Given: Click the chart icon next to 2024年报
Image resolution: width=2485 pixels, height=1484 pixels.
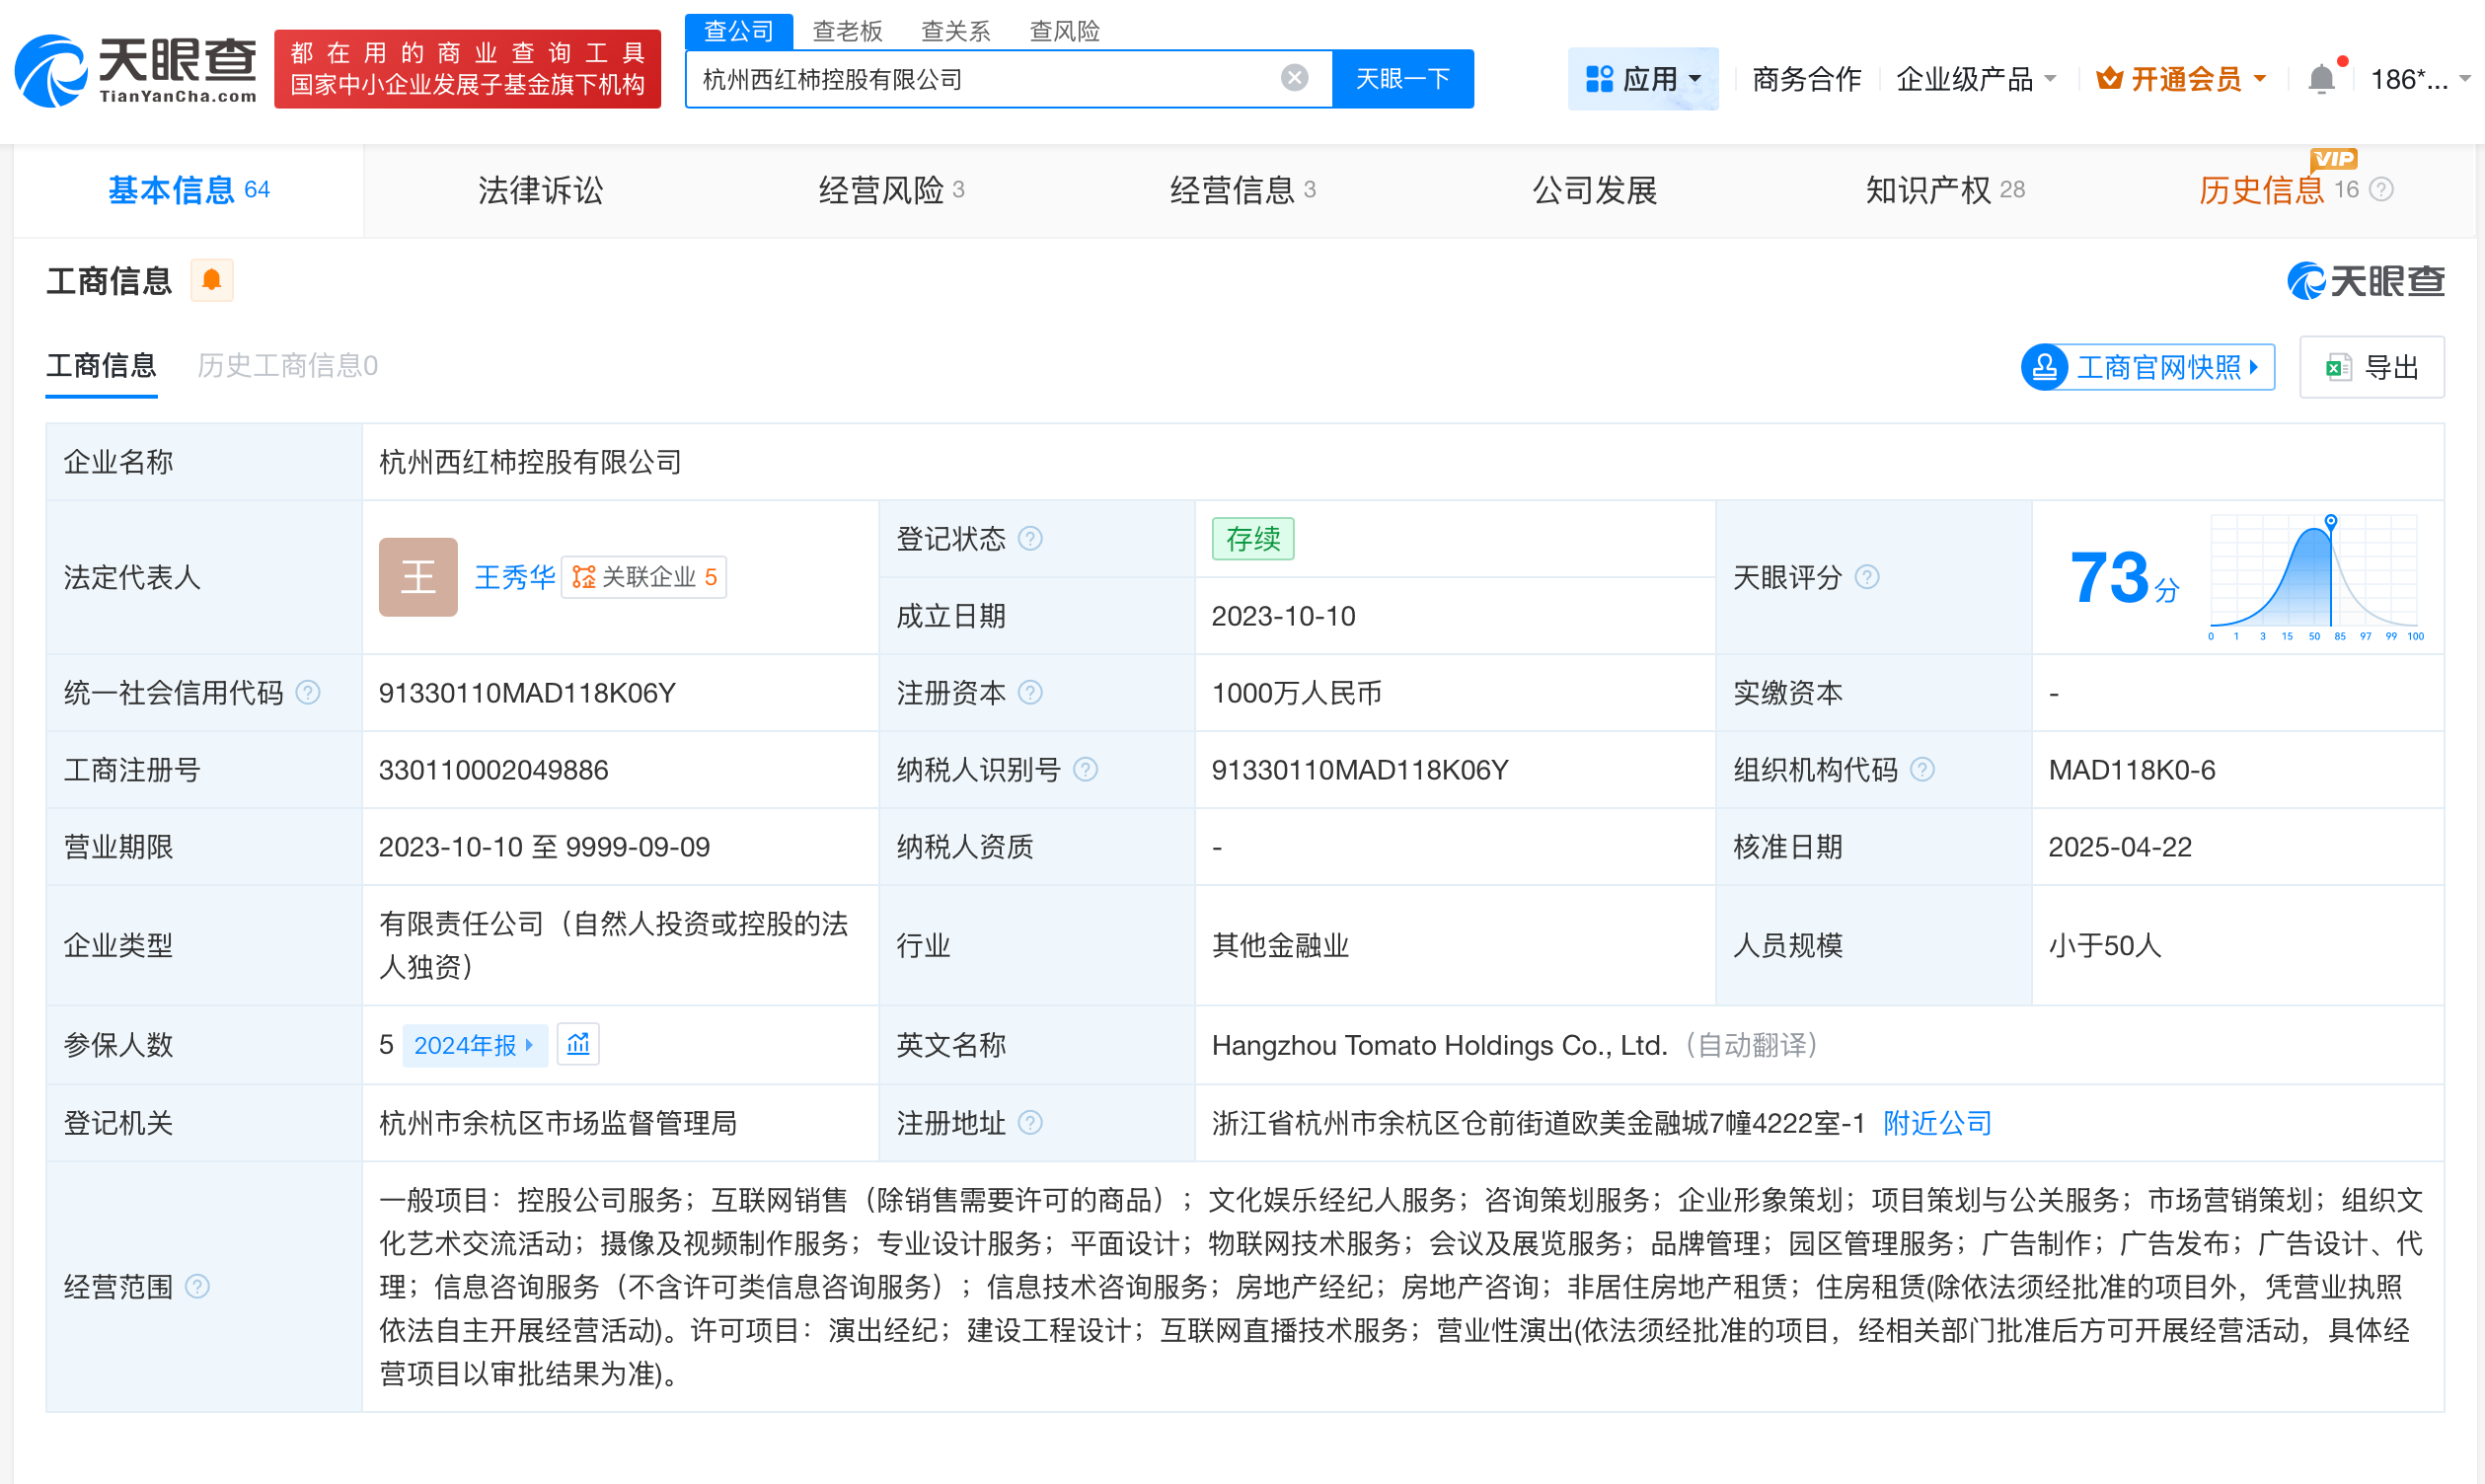Looking at the screenshot, I should [x=578, y=1044].
